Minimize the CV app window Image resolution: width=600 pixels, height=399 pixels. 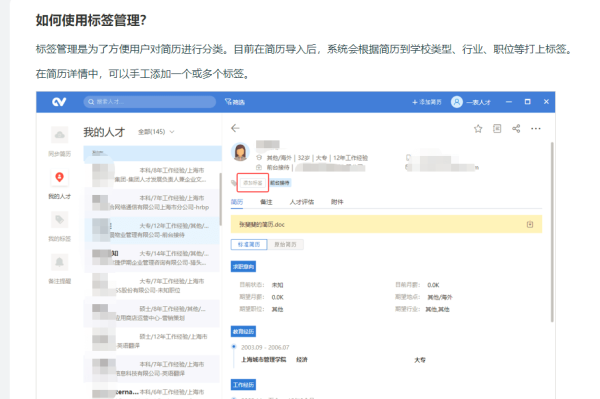coord(509,102)
